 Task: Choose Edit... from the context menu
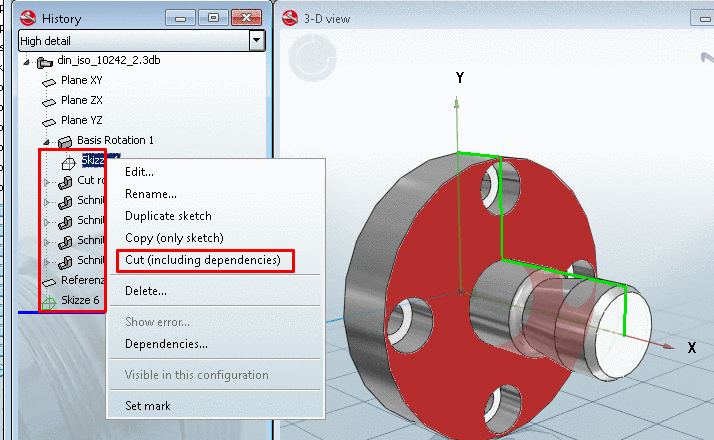click(x=139, y=172)
